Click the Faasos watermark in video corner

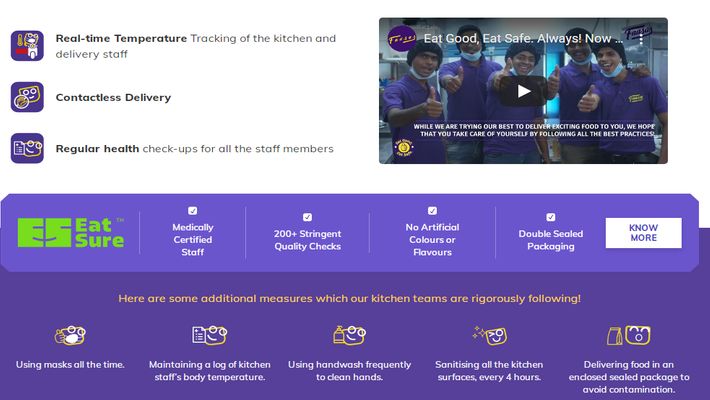(x=638, y=32)
